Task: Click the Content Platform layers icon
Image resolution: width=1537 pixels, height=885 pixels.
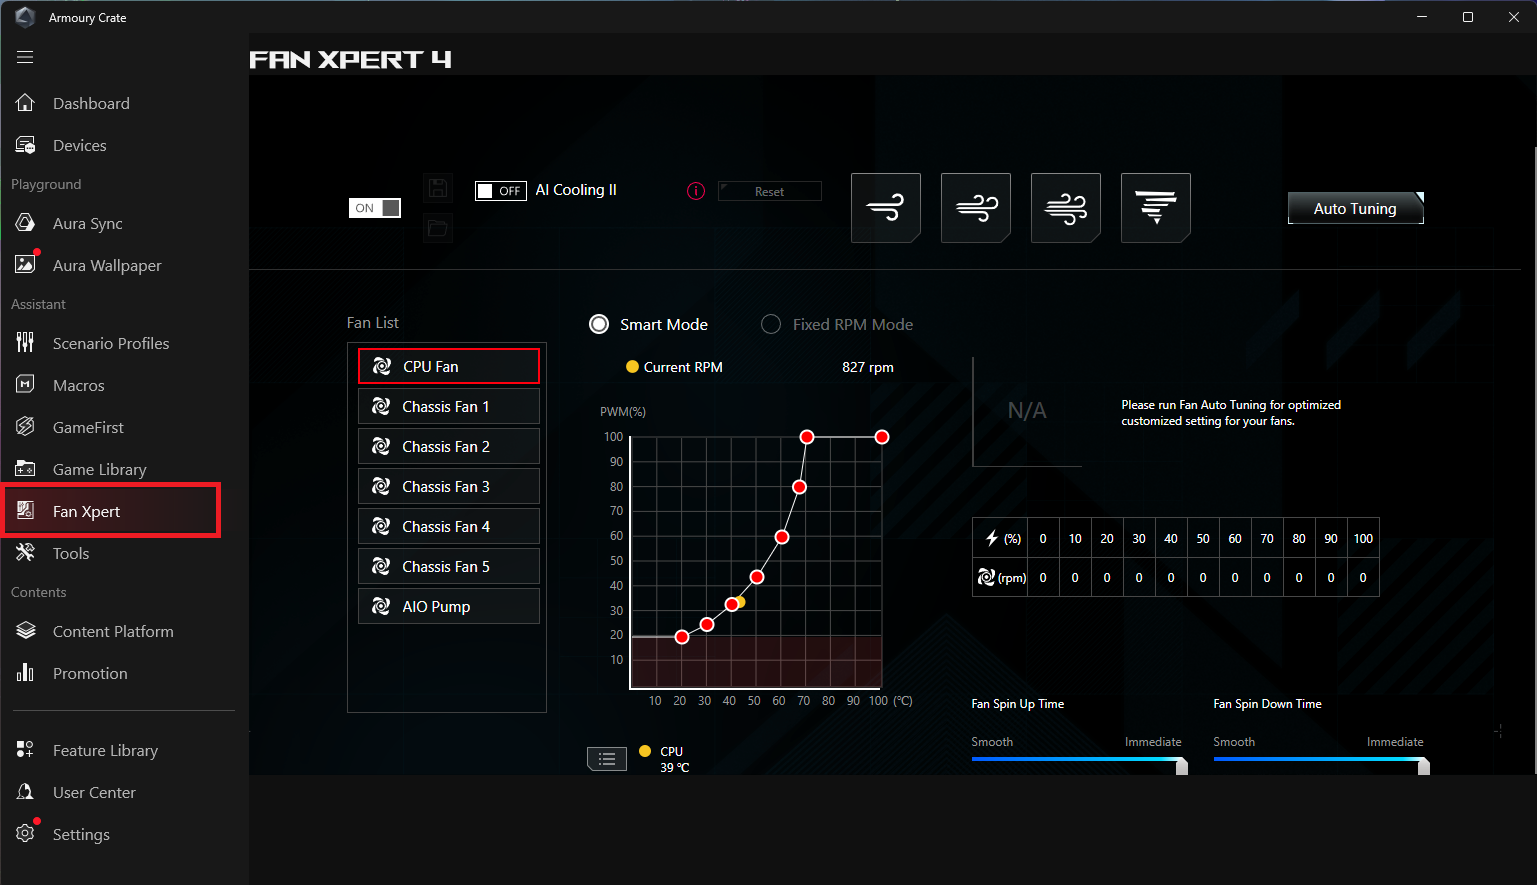Action: pyautogui.click(x=26, y=631)
